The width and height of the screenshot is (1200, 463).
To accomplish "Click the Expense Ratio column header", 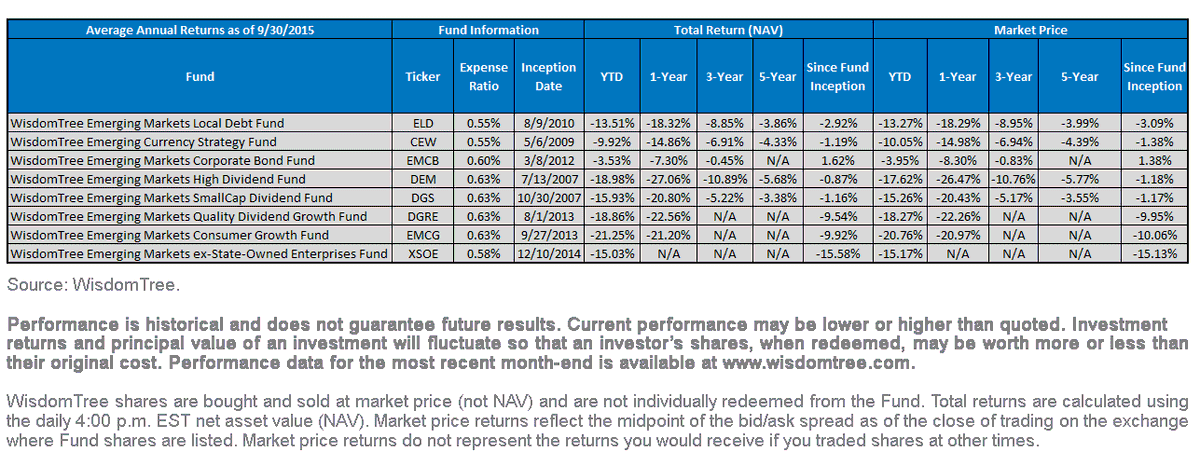I will point(477,76).
